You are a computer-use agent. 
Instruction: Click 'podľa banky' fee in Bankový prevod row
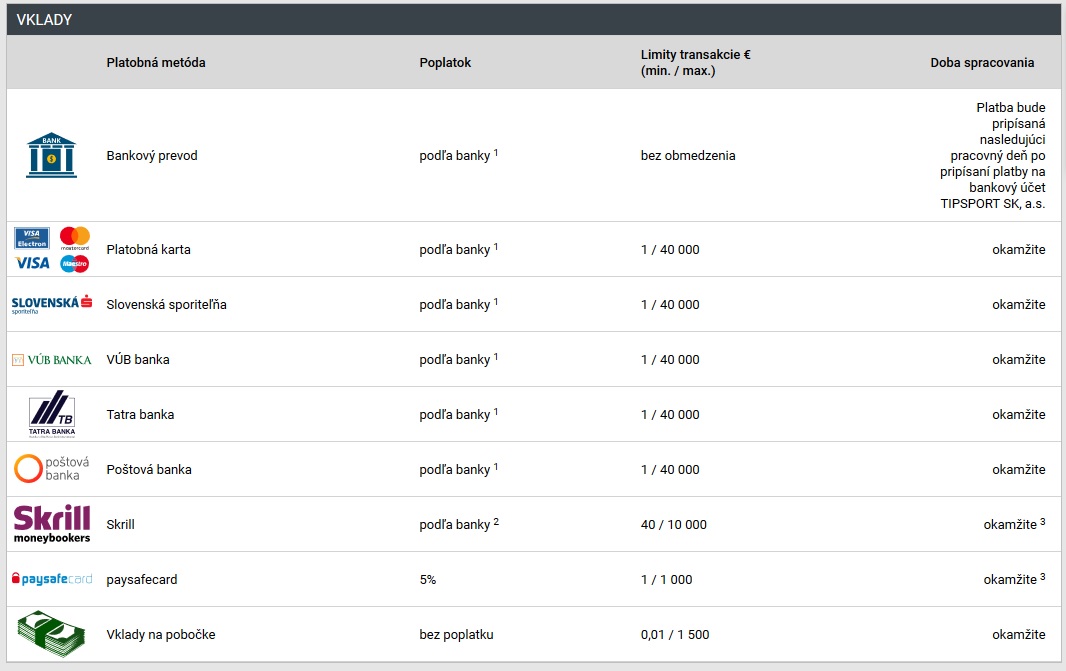458,156
